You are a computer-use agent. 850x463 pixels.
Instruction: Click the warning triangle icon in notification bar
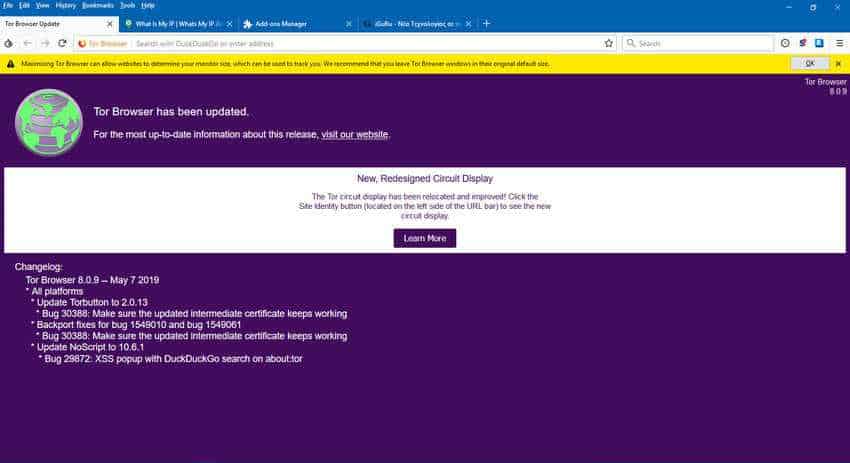click(10, 64)
